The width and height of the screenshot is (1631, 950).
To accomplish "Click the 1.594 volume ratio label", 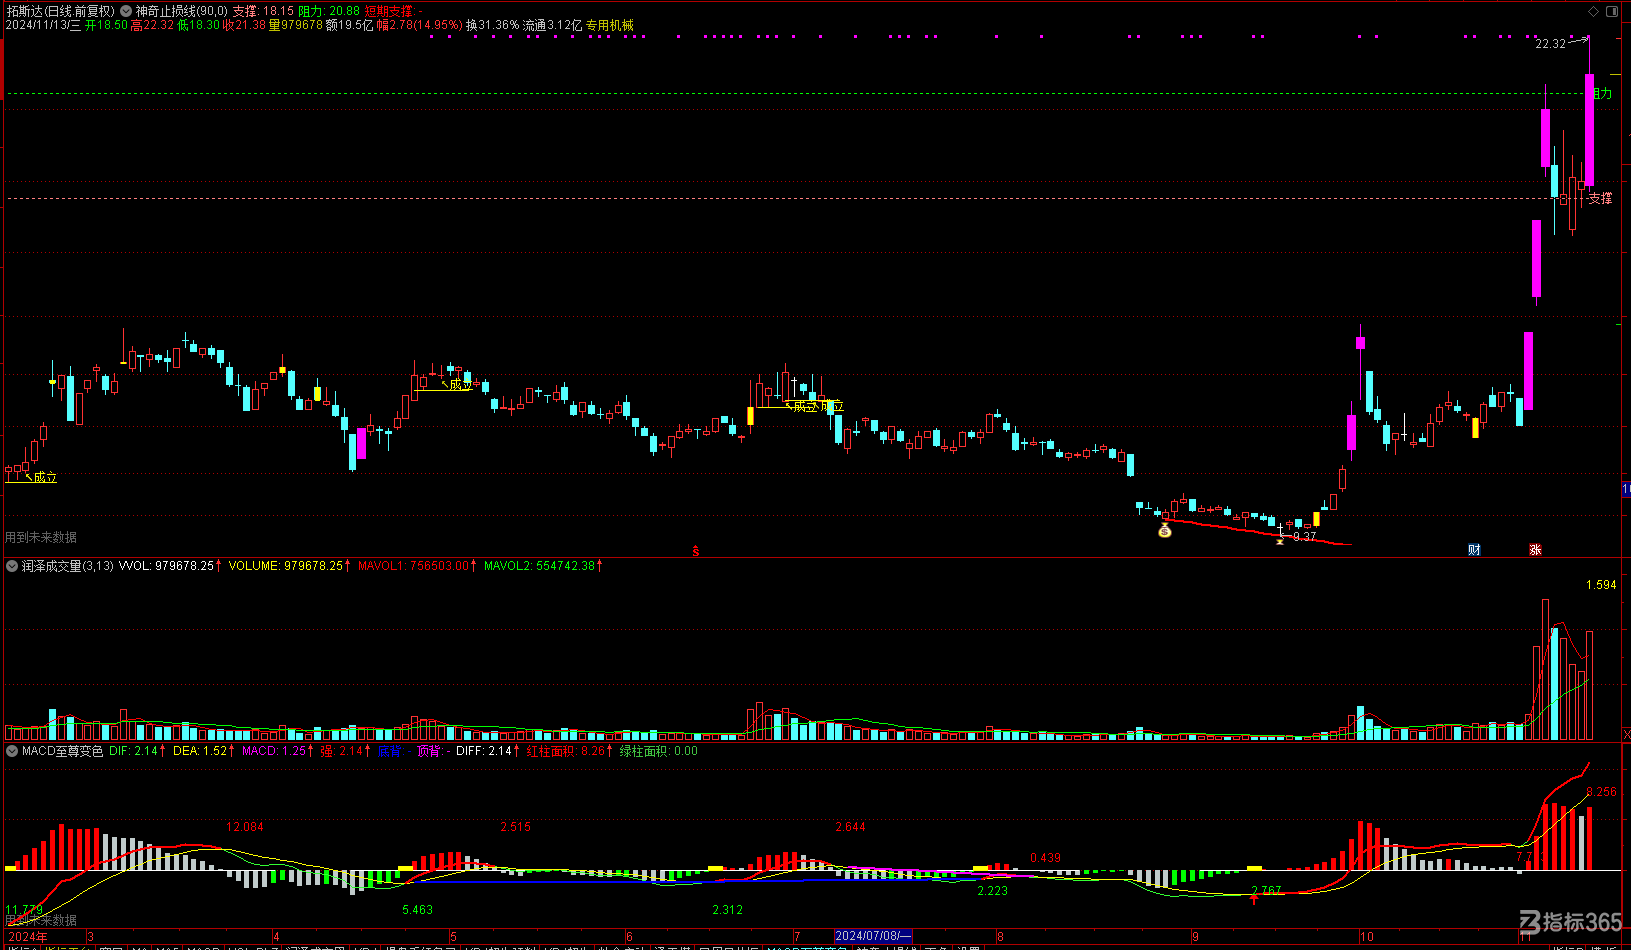I will point(1601,585).
